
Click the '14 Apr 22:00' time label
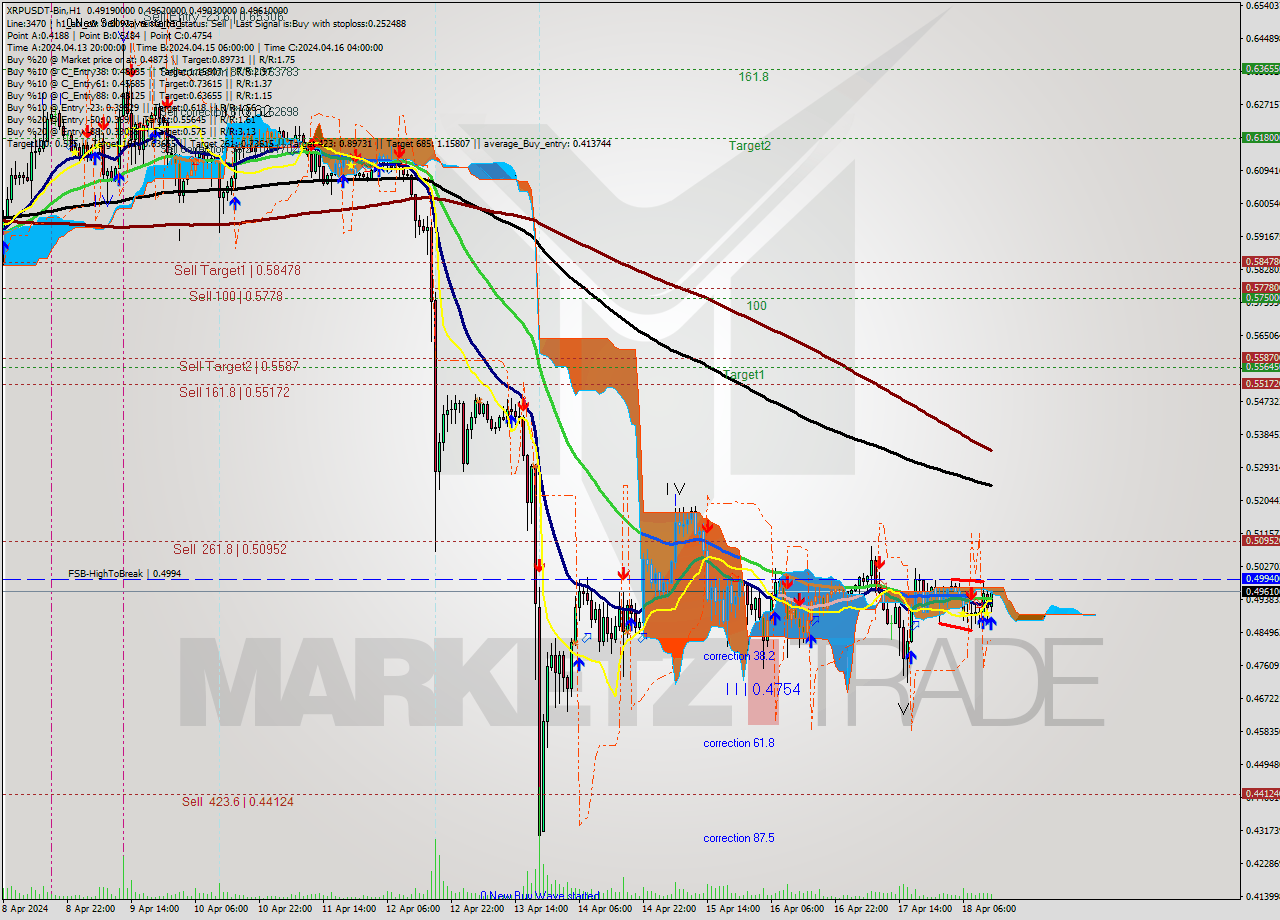(669, 910)
